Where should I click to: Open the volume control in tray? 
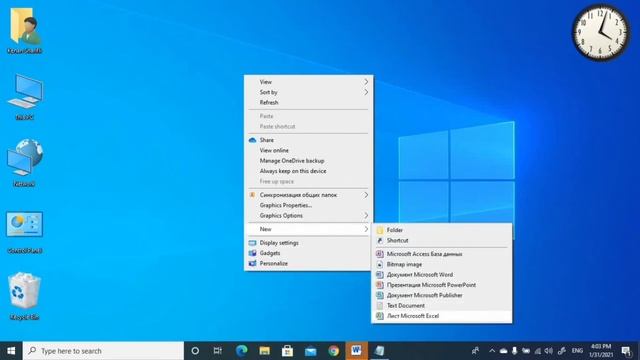(549, 351)
